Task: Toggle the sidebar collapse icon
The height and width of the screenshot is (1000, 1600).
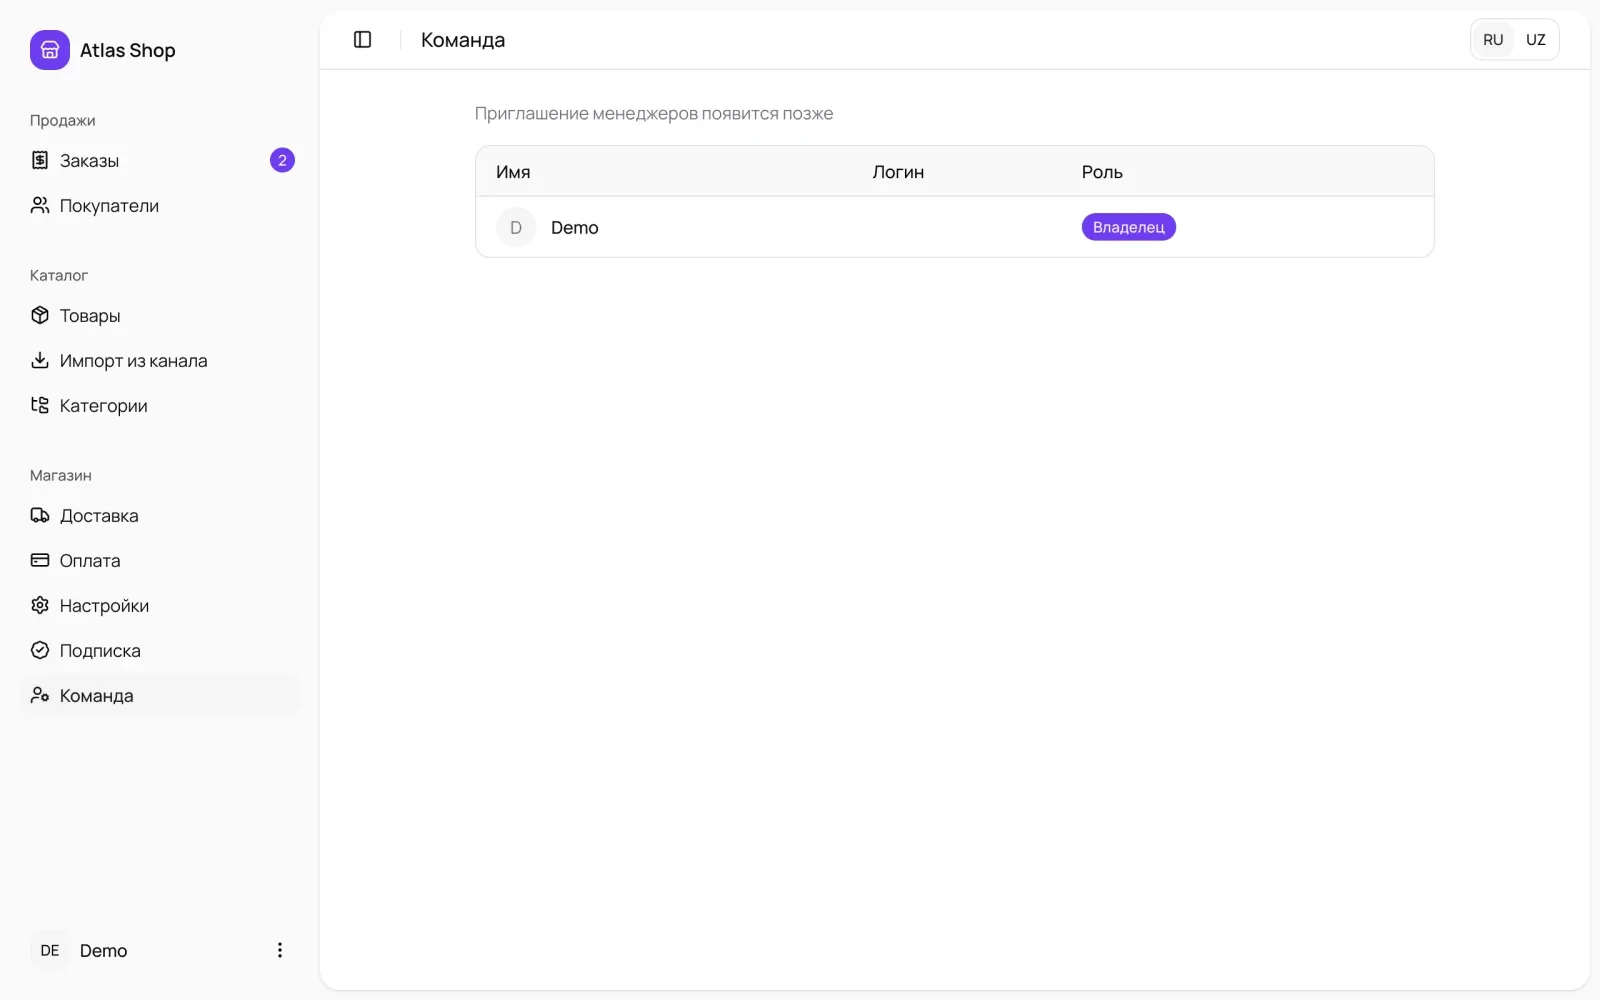Action: [363, 39]
